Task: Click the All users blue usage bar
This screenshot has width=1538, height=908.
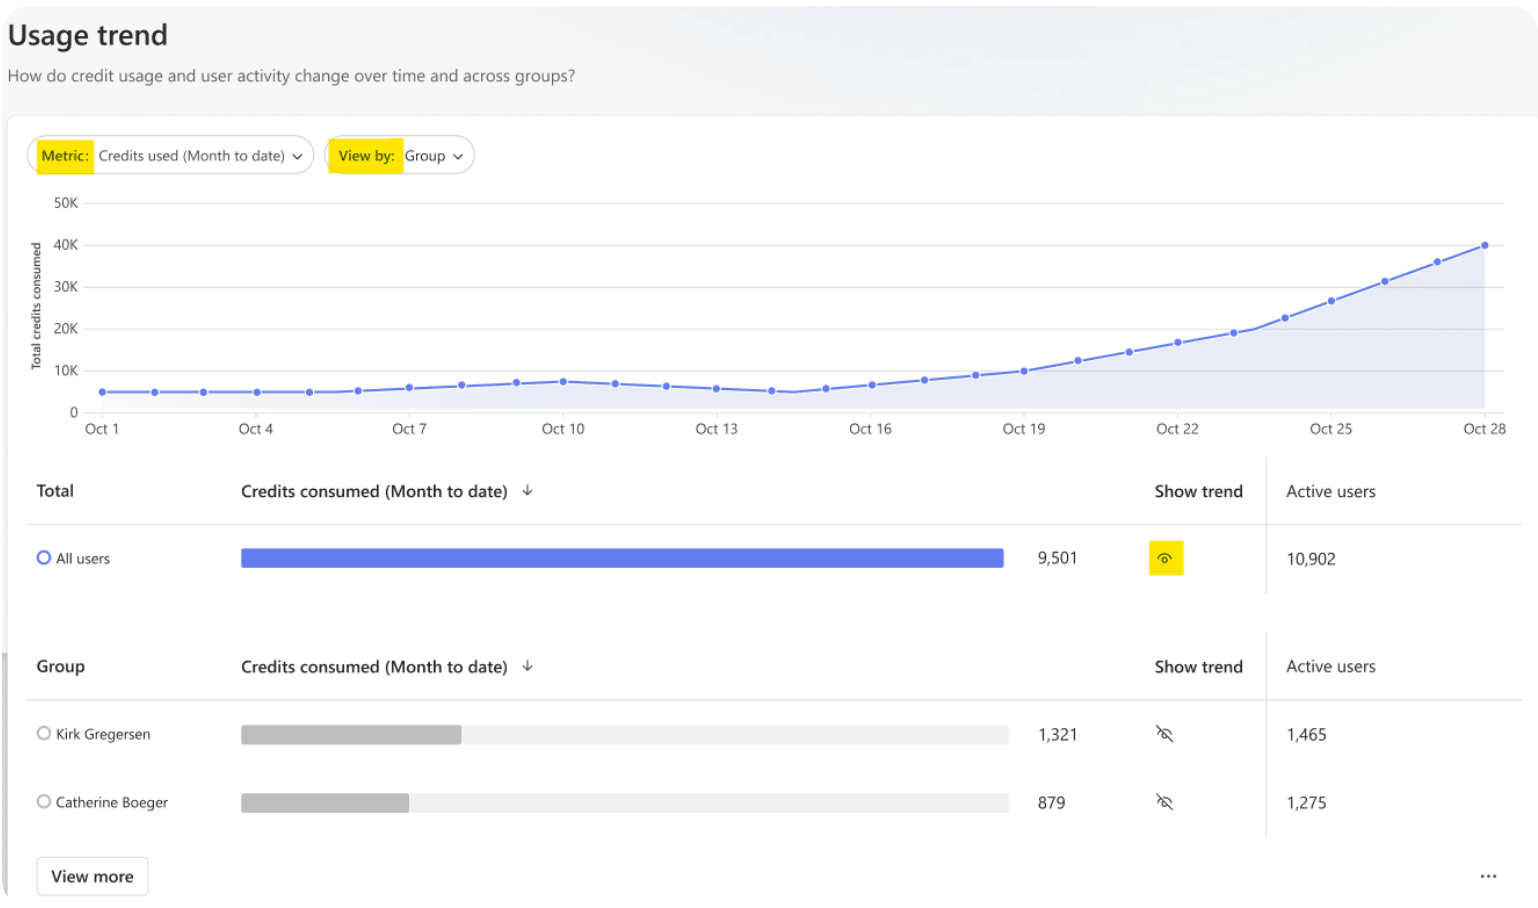Action: pos(622,558)
